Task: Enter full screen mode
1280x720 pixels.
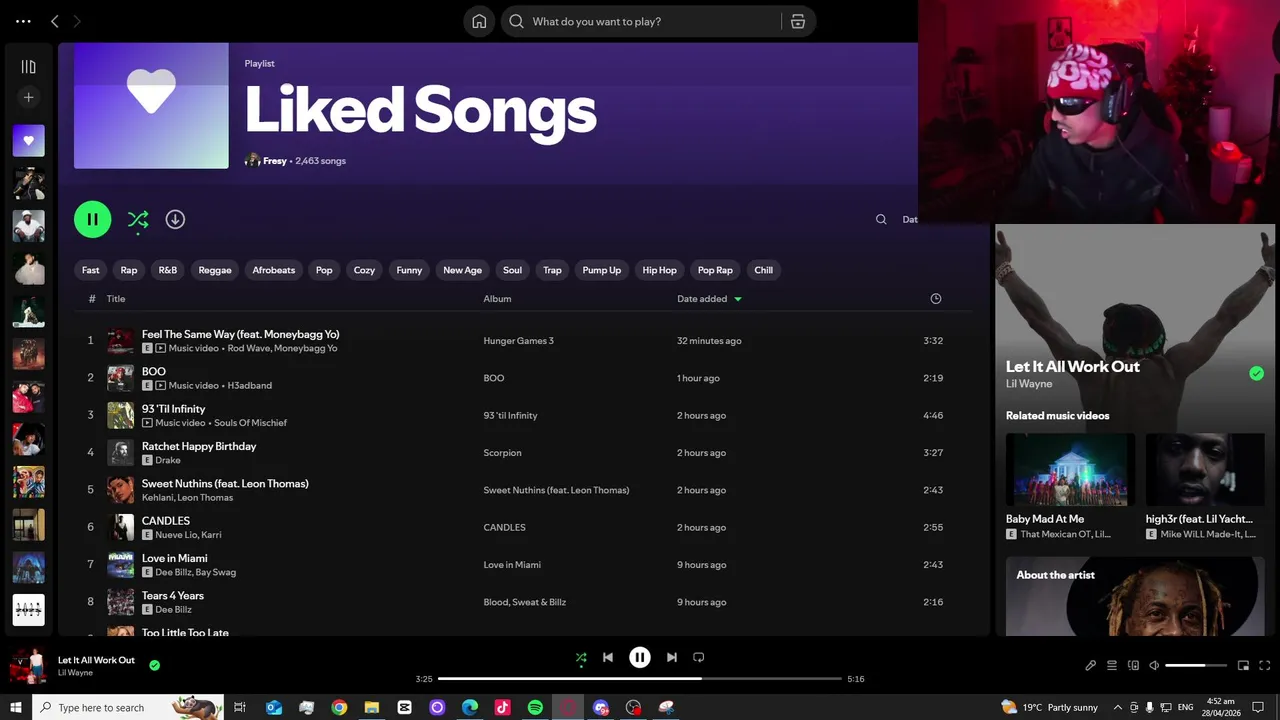Action: pos(1264,665)
